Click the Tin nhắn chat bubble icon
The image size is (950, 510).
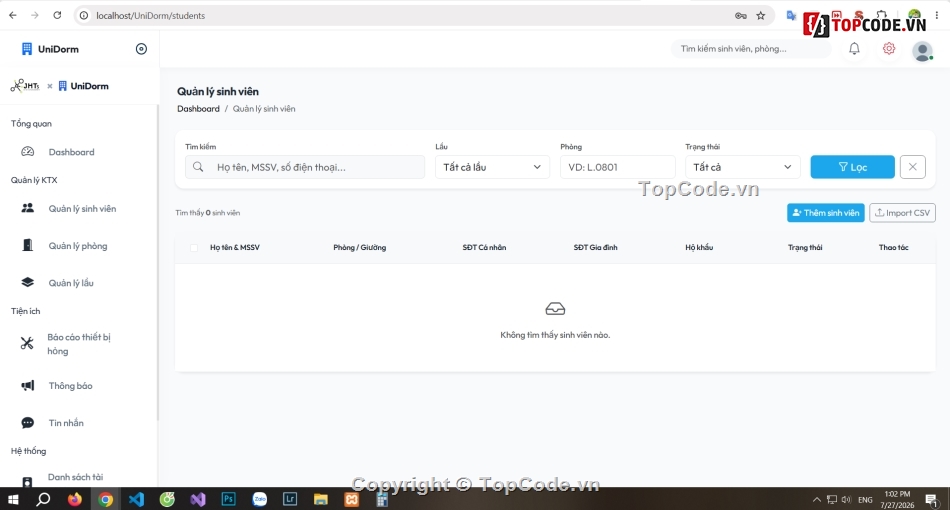pyautogui.click(x=27, y=423)
